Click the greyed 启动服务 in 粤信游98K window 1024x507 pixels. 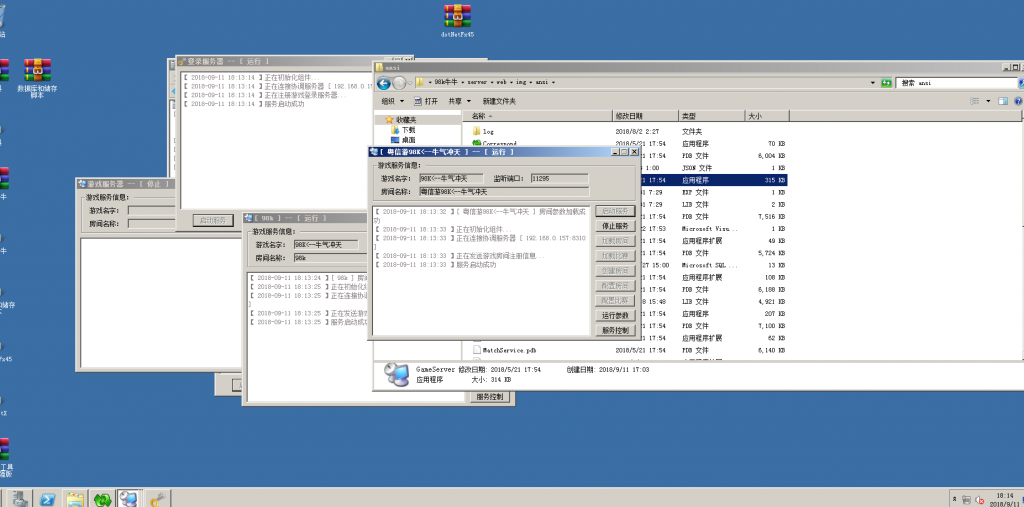click(x=615, y=211)
